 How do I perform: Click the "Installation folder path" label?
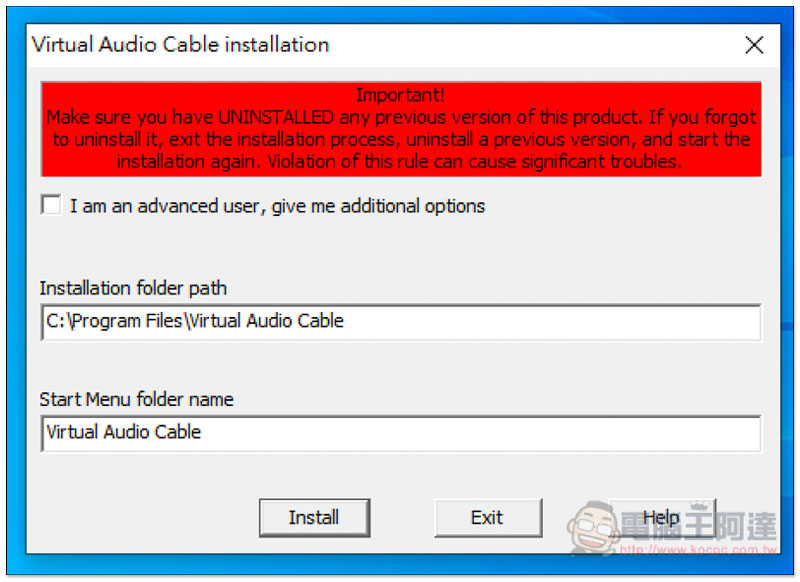(x=133, y=288)
